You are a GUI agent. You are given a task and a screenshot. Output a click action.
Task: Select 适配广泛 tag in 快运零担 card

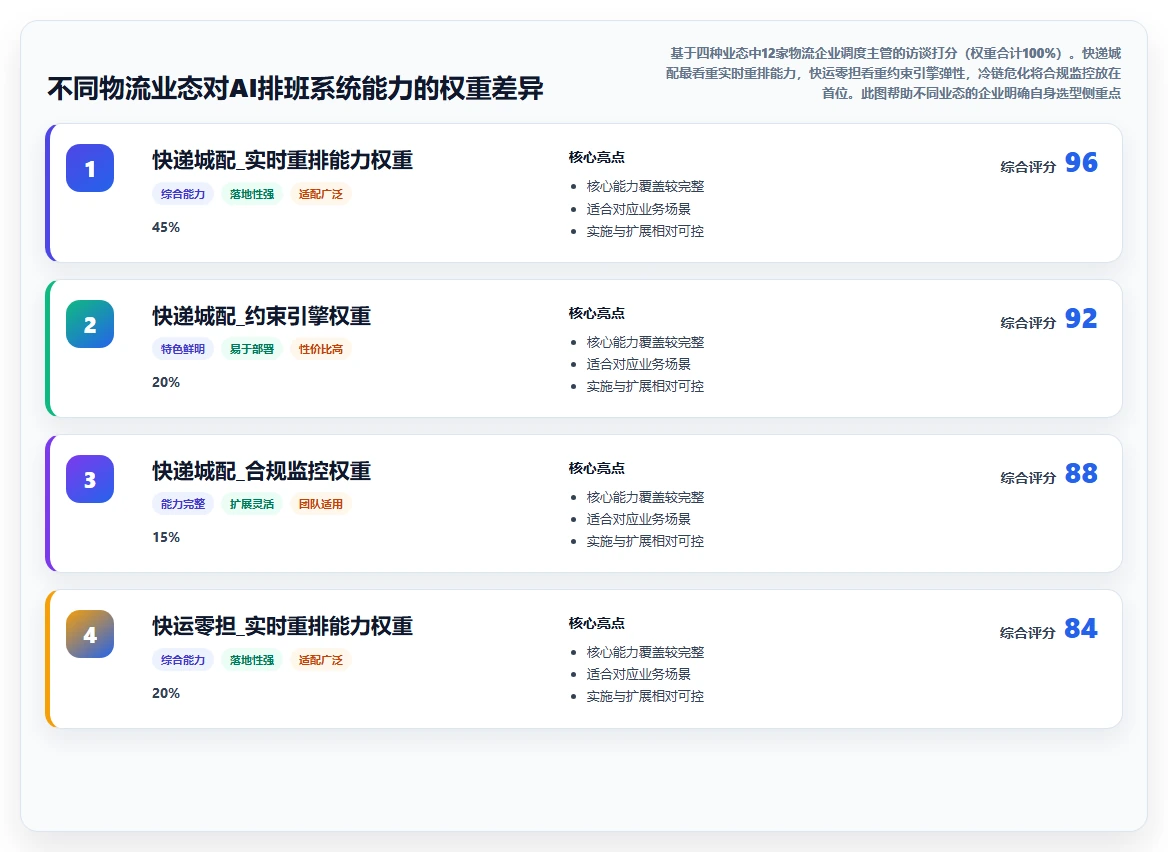click(320, 660)
